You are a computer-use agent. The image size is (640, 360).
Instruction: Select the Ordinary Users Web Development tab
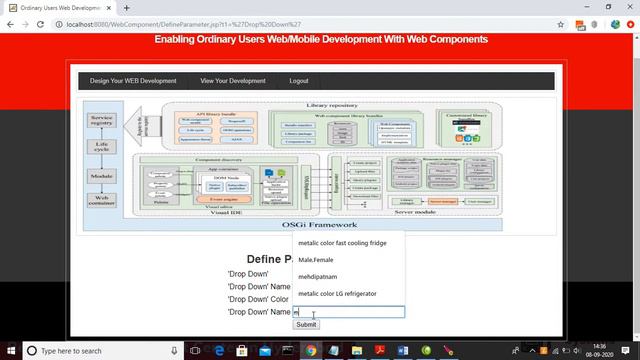point(60,8)
